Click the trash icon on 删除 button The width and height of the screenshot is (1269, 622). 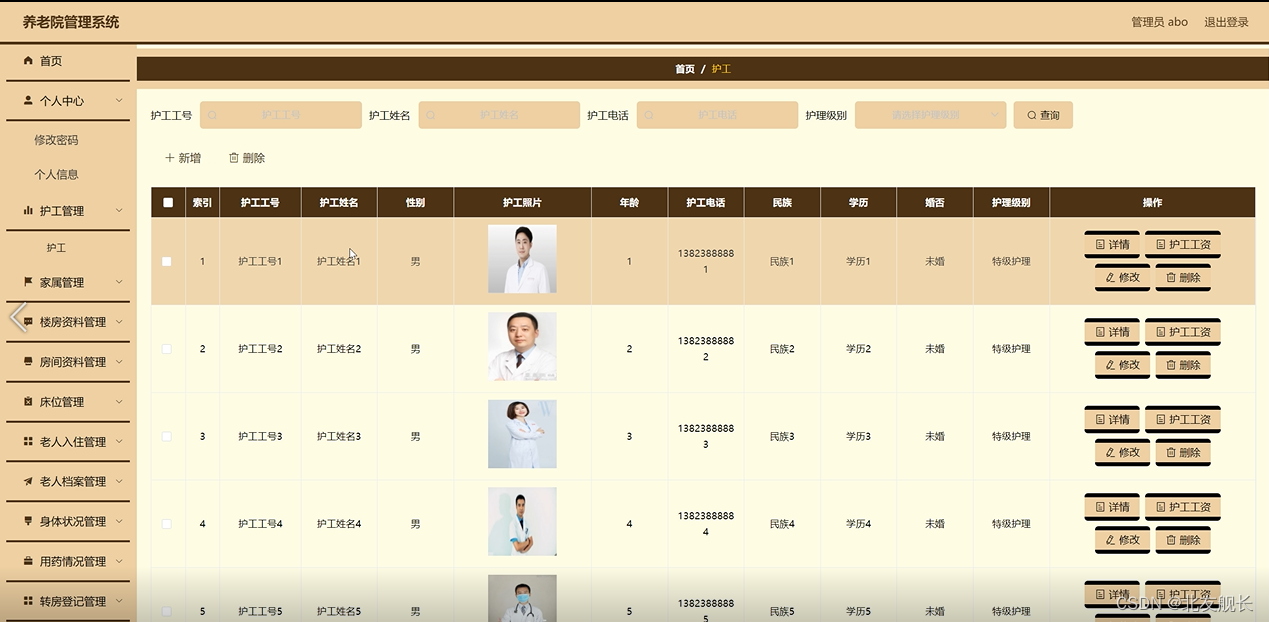(x=233, y=157)
